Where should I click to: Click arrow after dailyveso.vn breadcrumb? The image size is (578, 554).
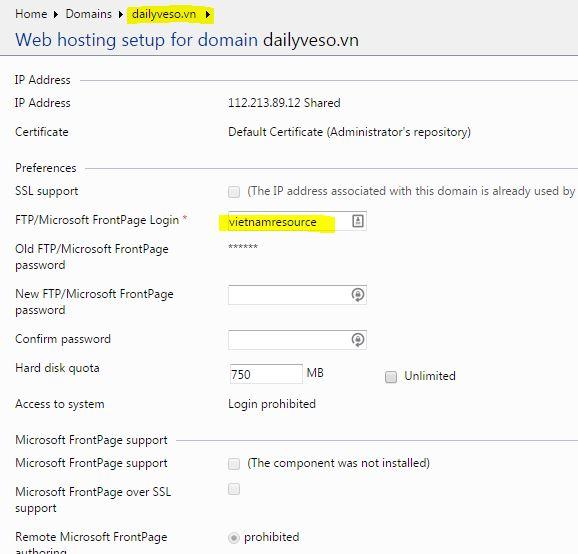(208, 14)
